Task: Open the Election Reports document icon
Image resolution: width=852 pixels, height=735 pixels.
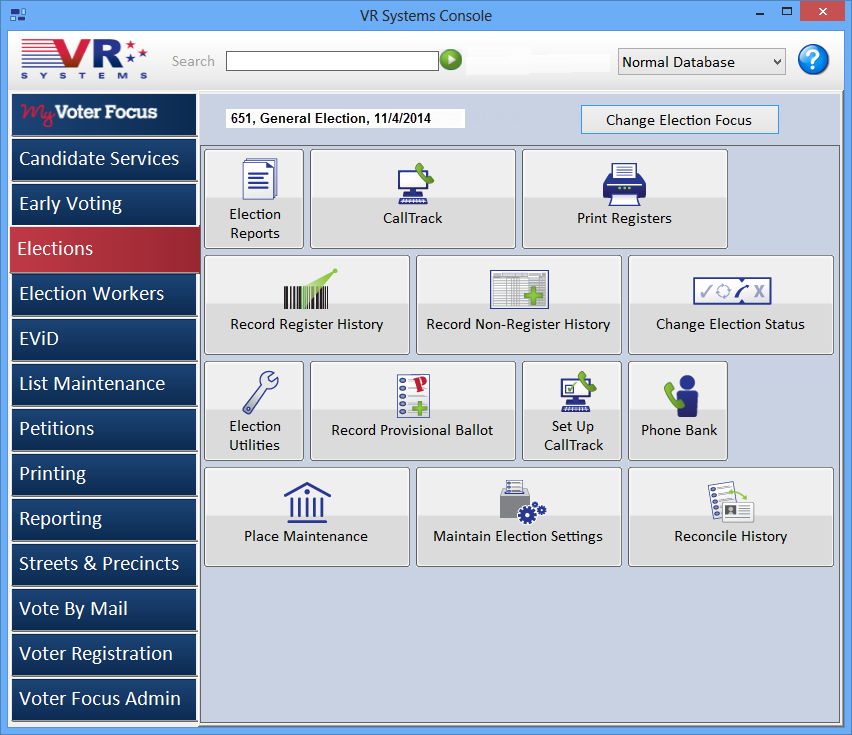Action: click(x=260, y=179)
